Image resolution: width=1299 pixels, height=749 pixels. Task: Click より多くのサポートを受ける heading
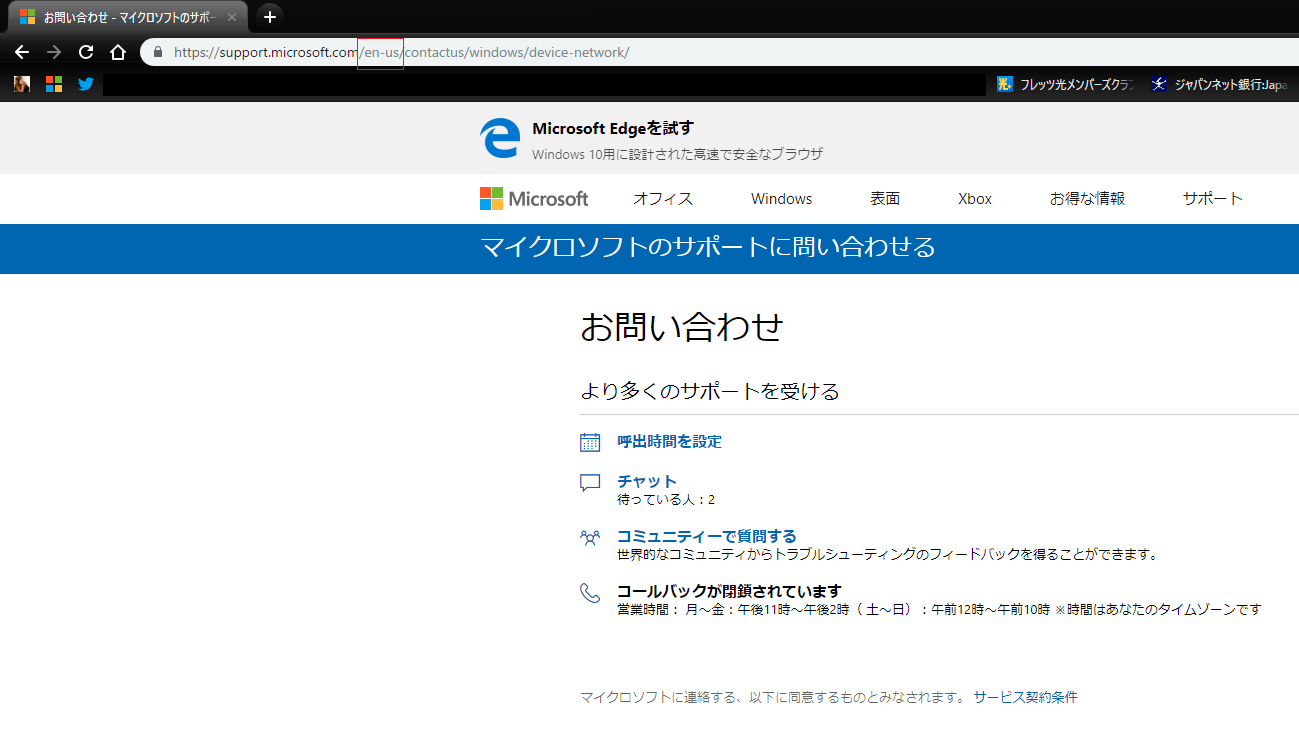click(x=709, y=391)
